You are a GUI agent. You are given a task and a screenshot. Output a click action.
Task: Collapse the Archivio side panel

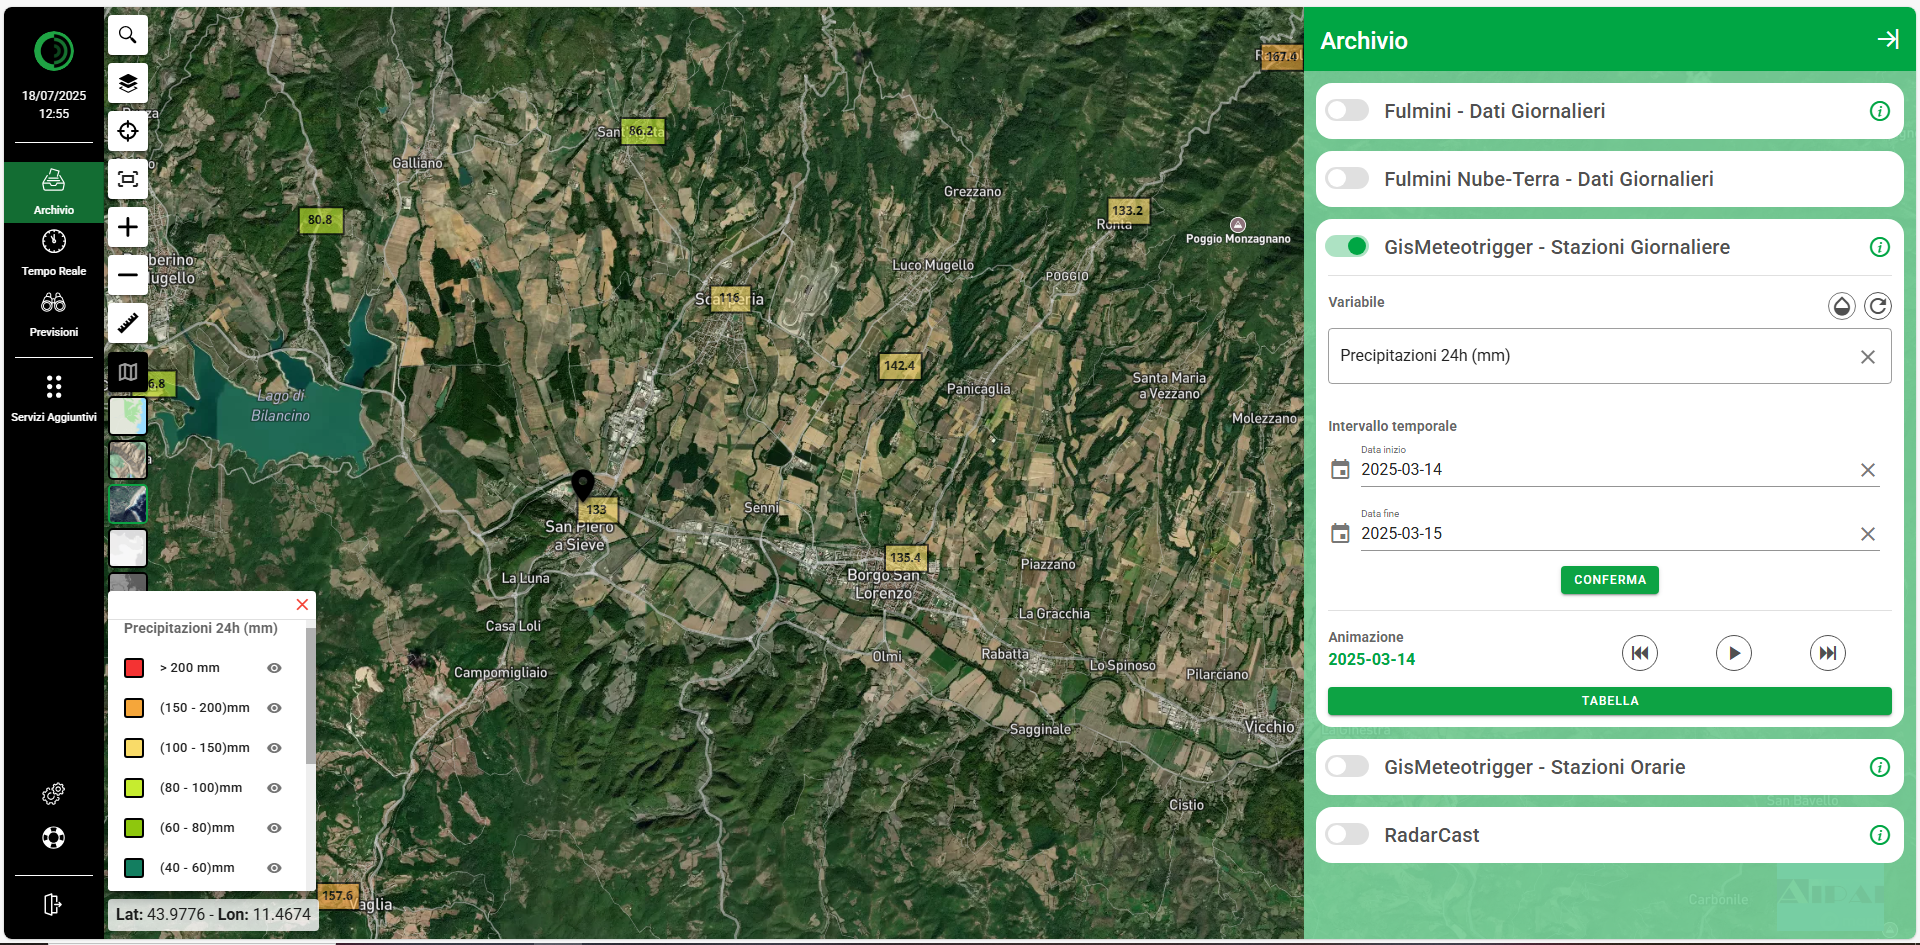tap(1887, 40)
